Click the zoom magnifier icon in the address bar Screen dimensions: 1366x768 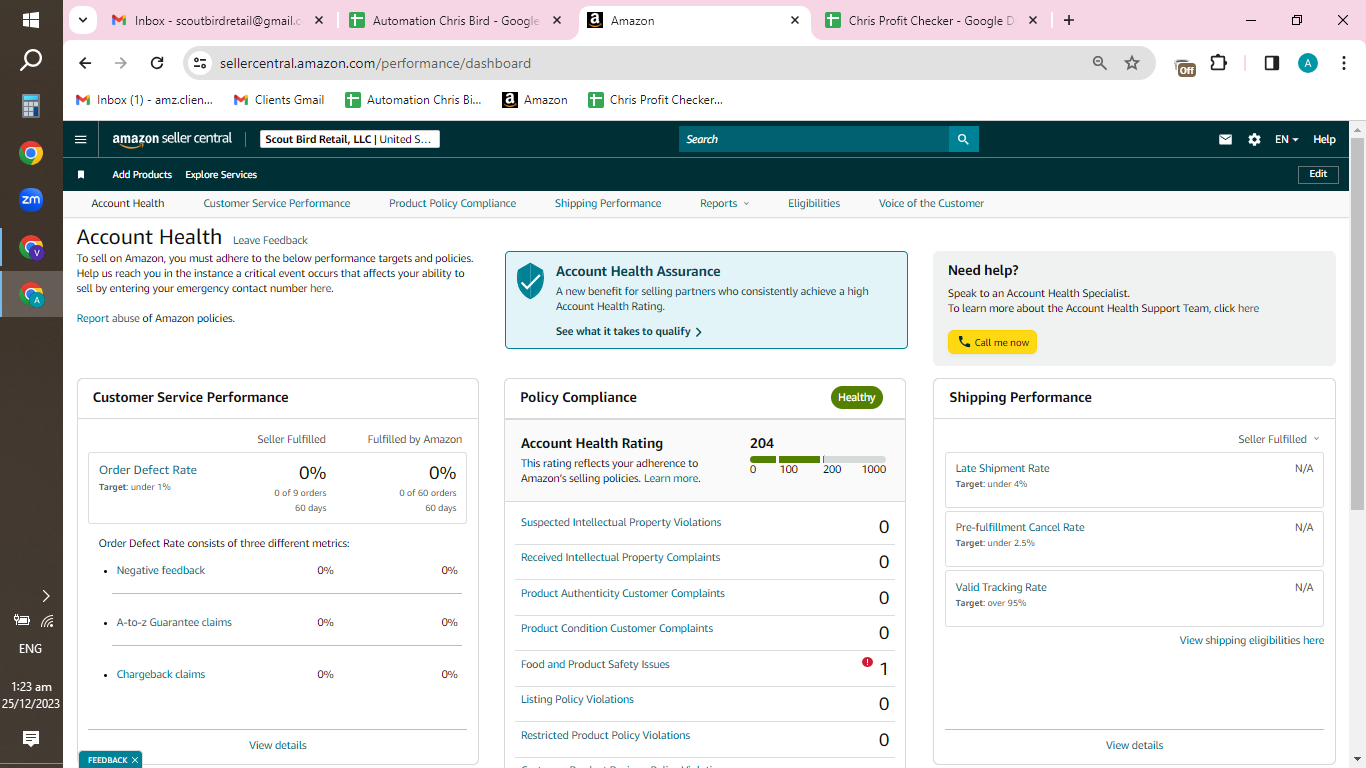(x=1100, y=63)
